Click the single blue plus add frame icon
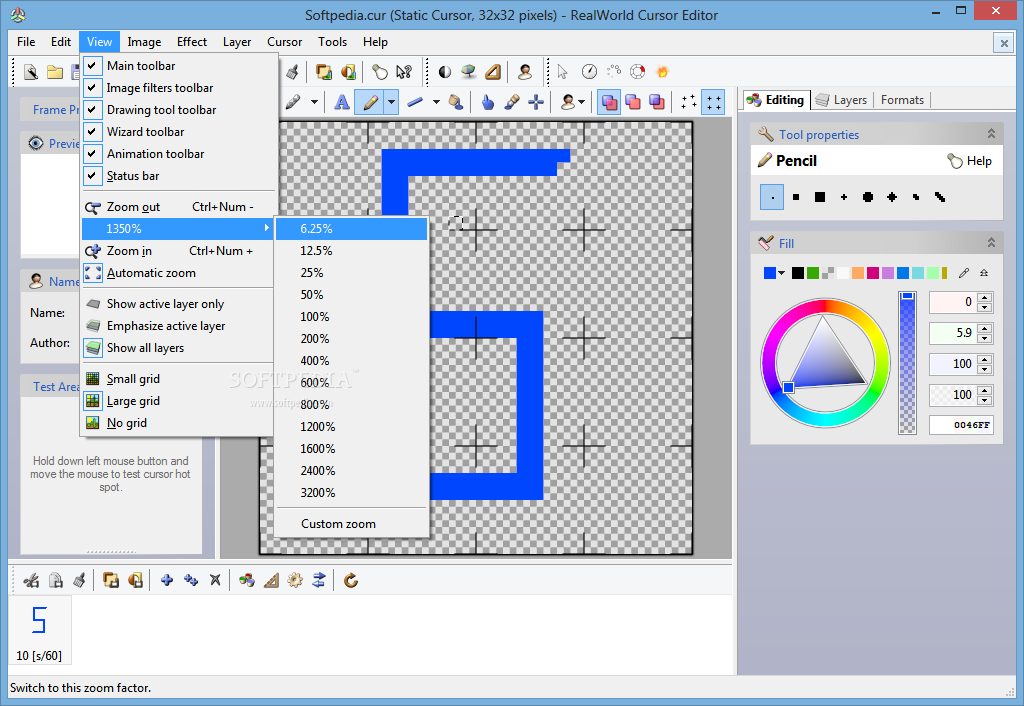Viewport: 1024px width, 706px height. (167, 580)
